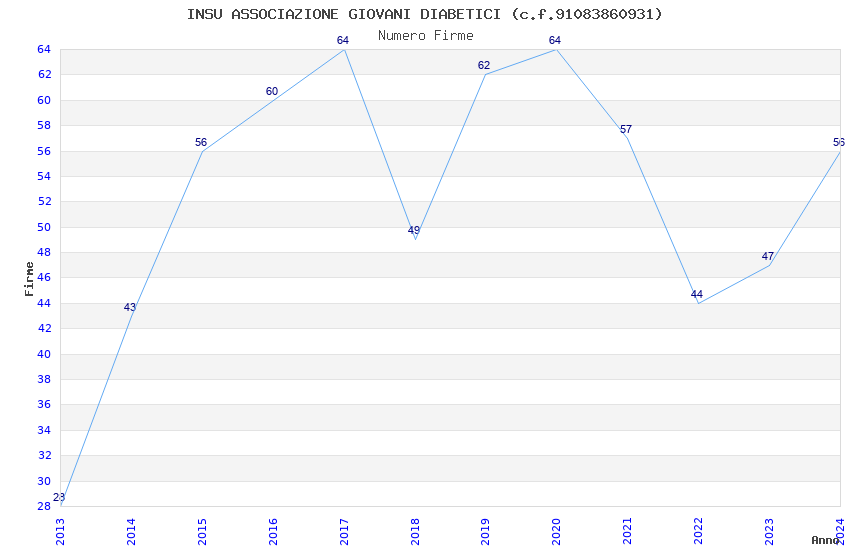
Task: Click the data label 64 for 2017
Action: coord(343,41)
